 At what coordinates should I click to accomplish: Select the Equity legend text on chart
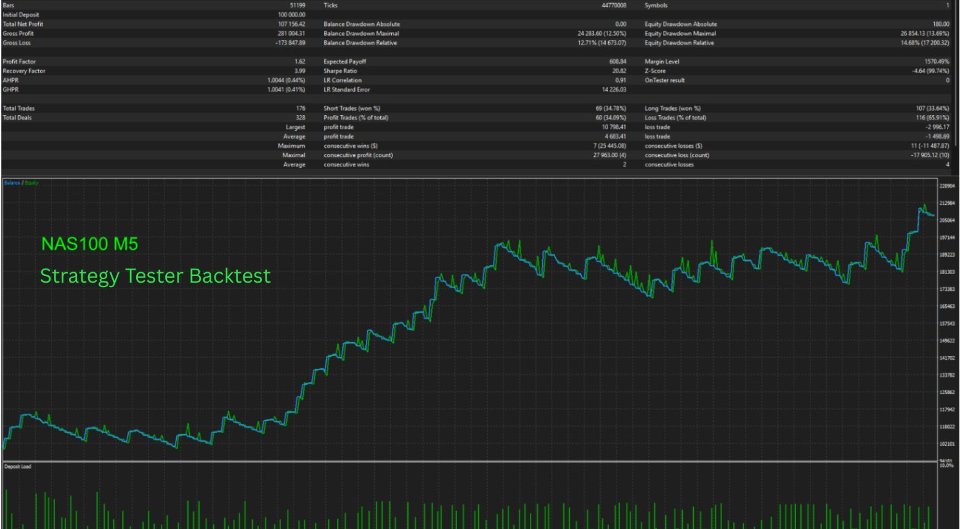pyautogui.click(x=31, y=182)
